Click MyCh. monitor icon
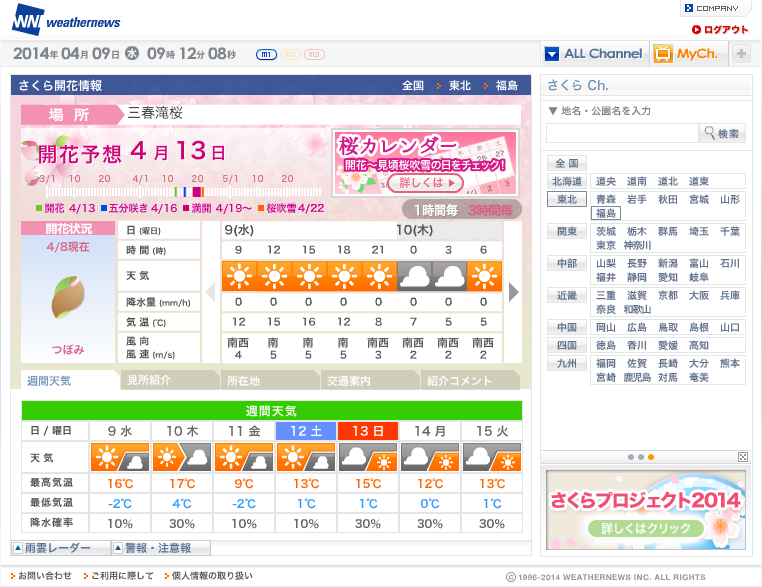This screenshot has width=762, height=587. [x=663, y=54]
